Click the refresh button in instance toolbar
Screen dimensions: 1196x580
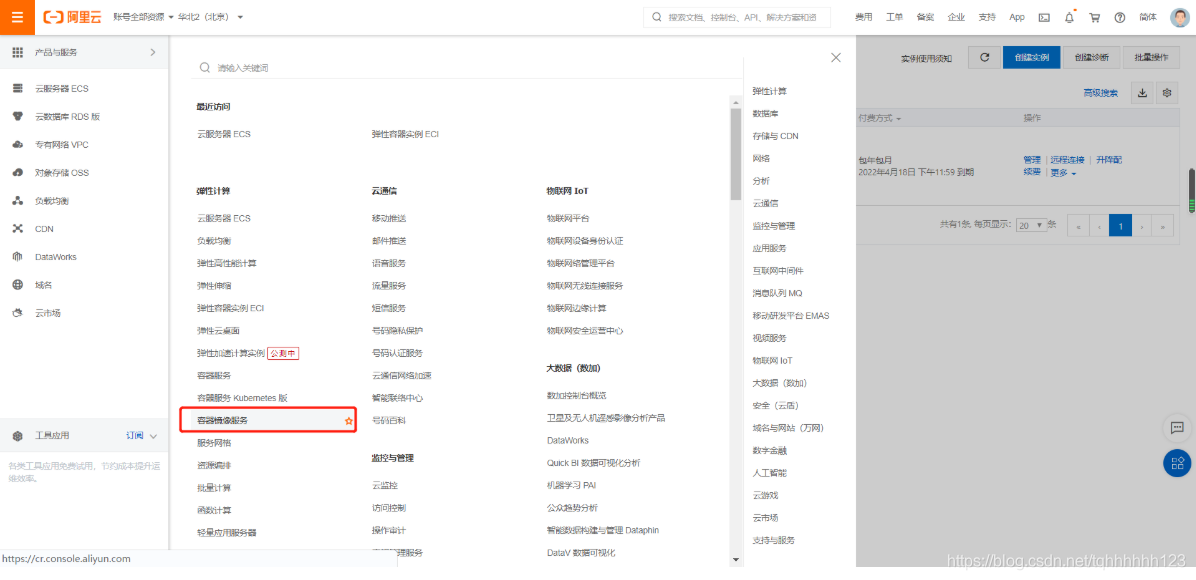point(985,58)
